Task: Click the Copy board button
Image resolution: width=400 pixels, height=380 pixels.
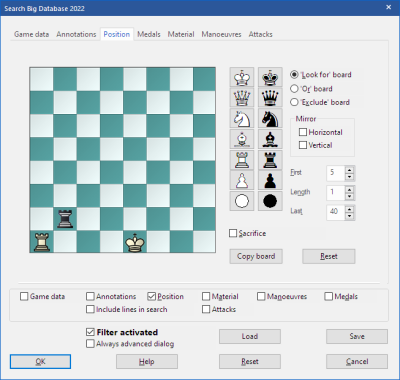Action: tap(256, 256)
